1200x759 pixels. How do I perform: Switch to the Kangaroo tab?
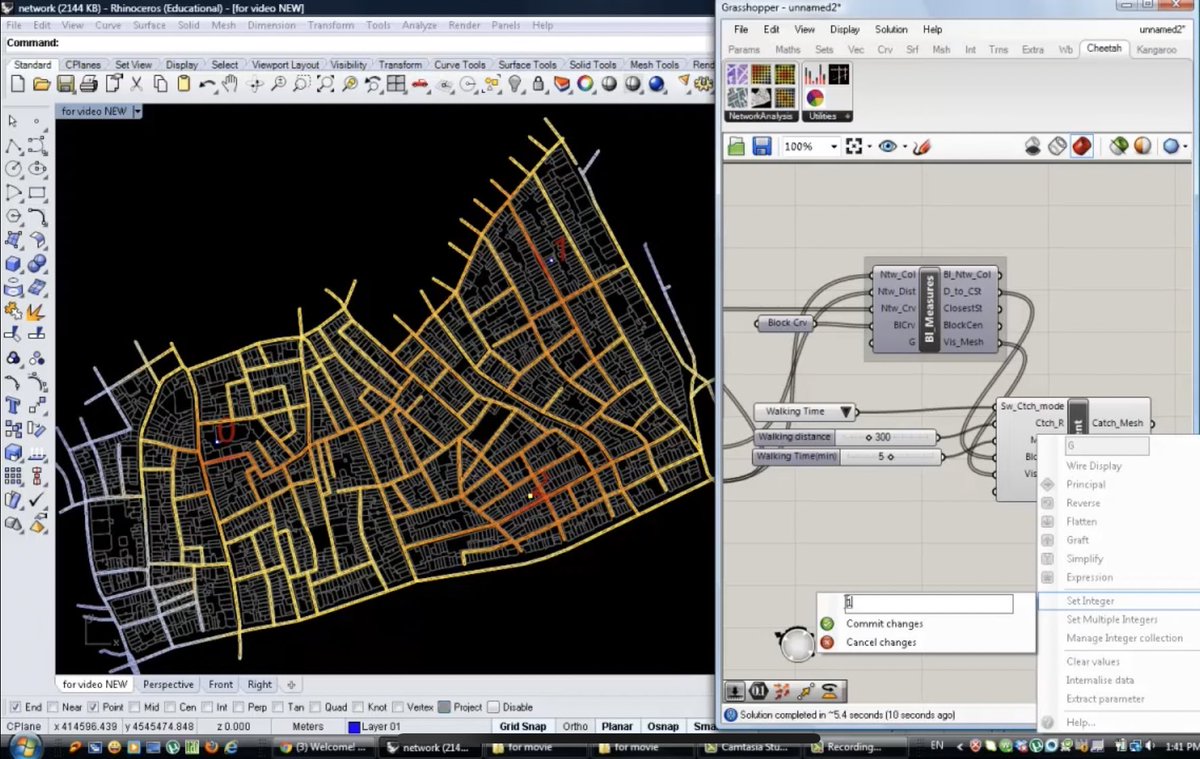pos(1156,49)
